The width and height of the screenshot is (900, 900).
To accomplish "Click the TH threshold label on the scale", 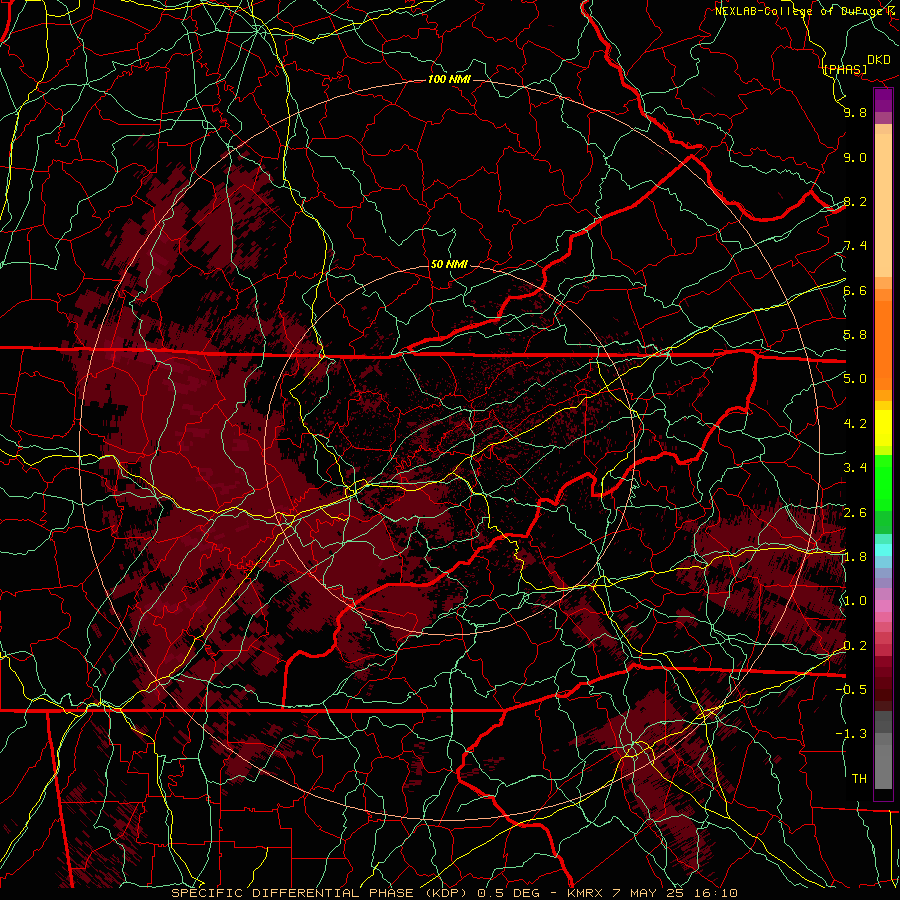I will coord(859,779).
